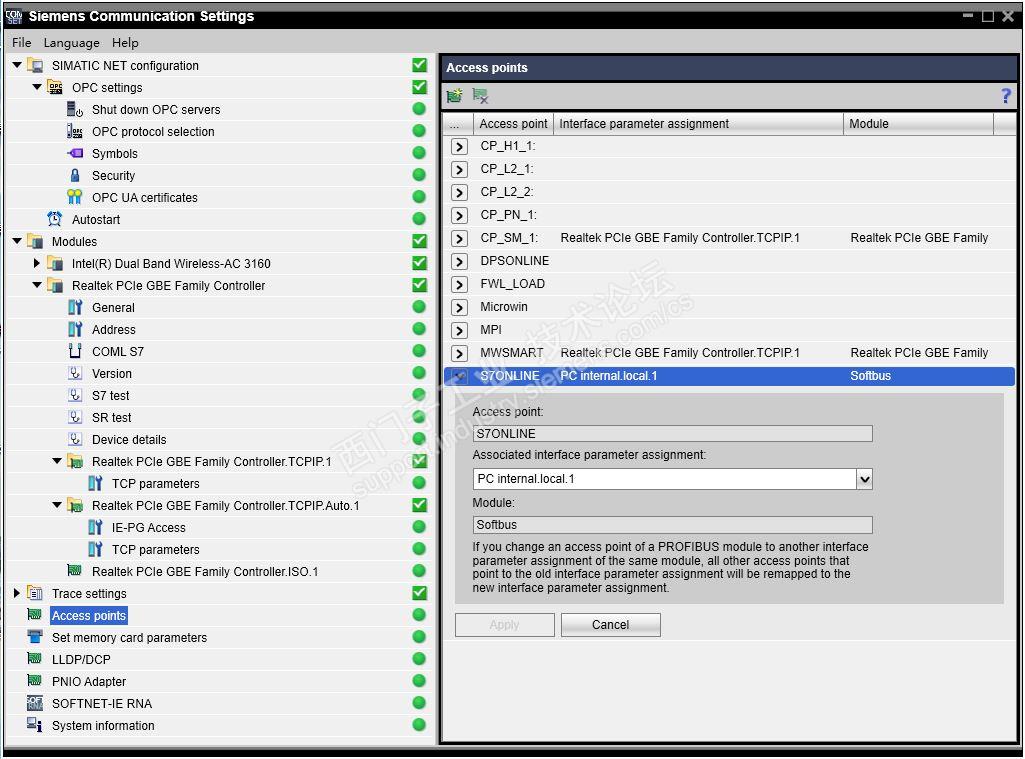Click the checkmark beside Intel(R) Dual Band Wireless-AC
The height and width of the screenshot is (759, 1025).
(420, 263)
